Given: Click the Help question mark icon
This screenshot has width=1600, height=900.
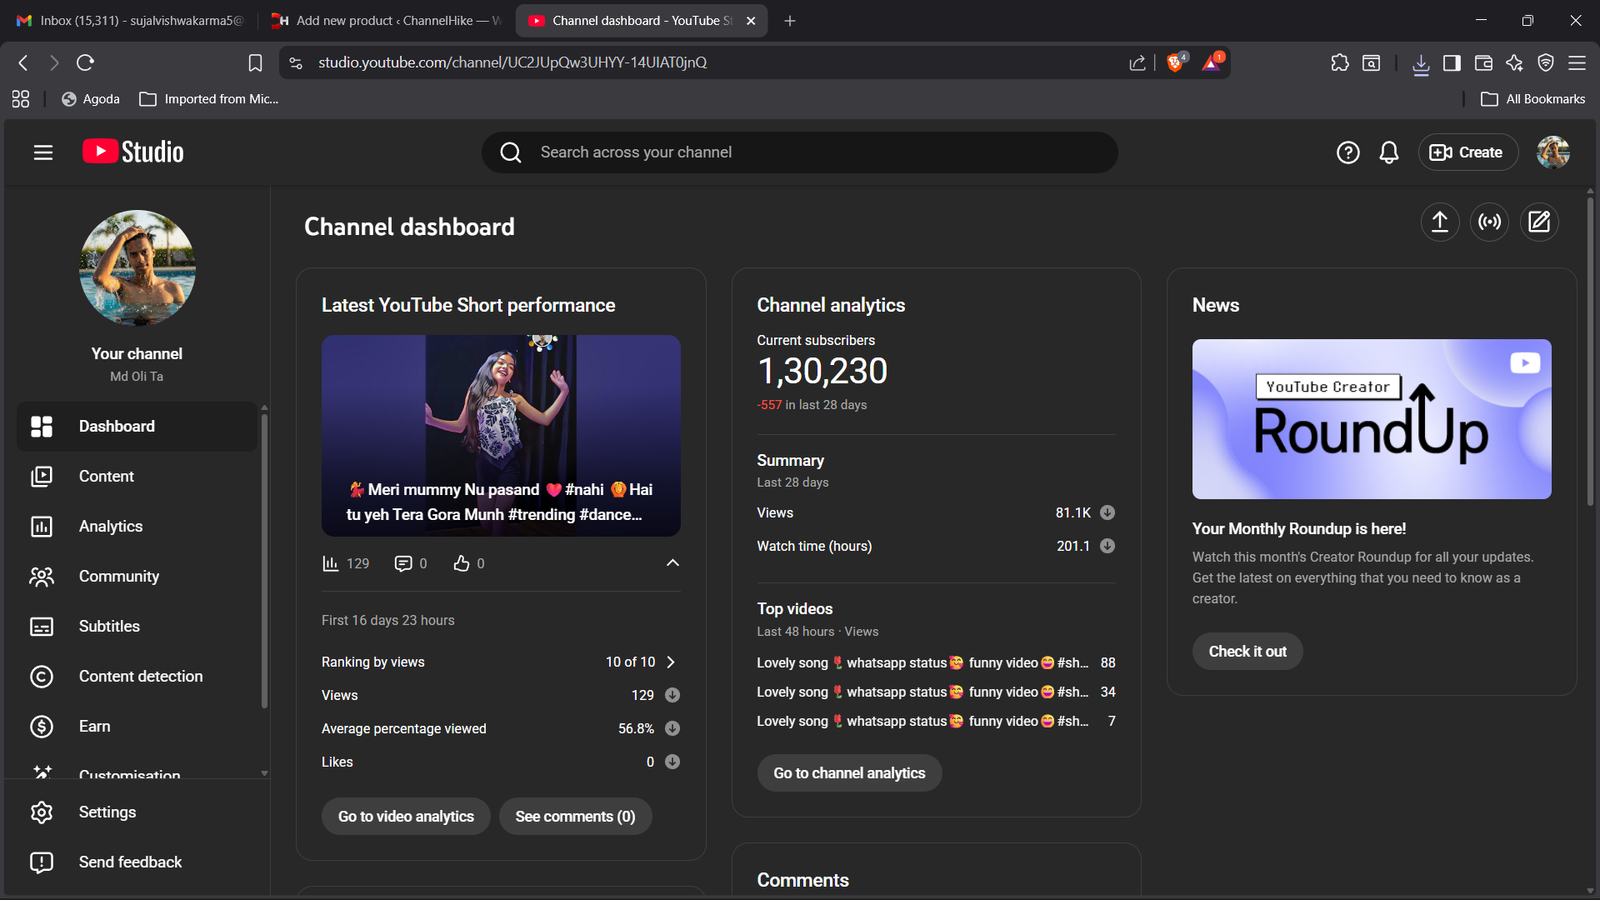Looking at the screenshot, I should tap(1347, 152).
